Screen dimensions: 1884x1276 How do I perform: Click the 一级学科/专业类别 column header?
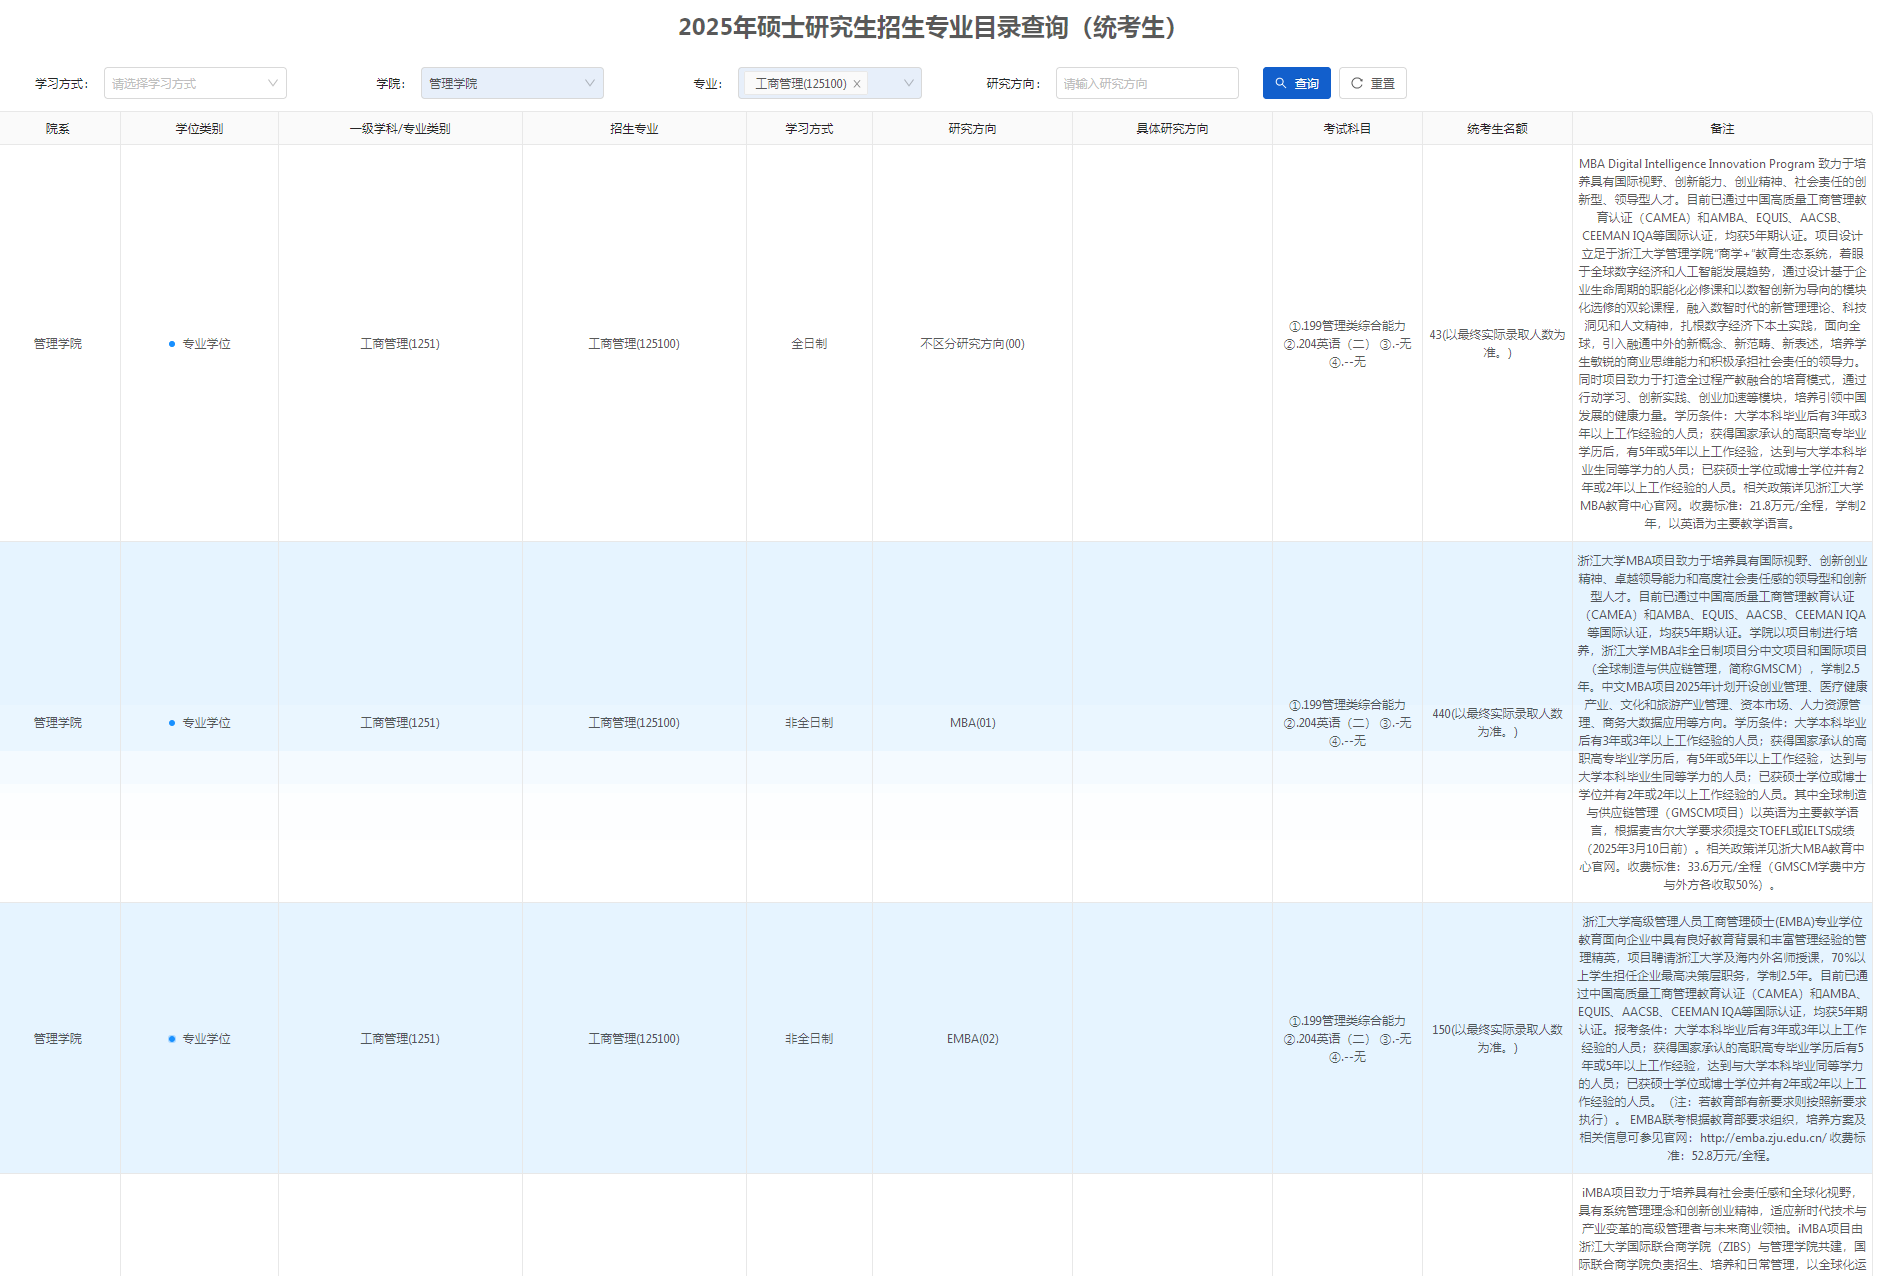pos(400,129)
